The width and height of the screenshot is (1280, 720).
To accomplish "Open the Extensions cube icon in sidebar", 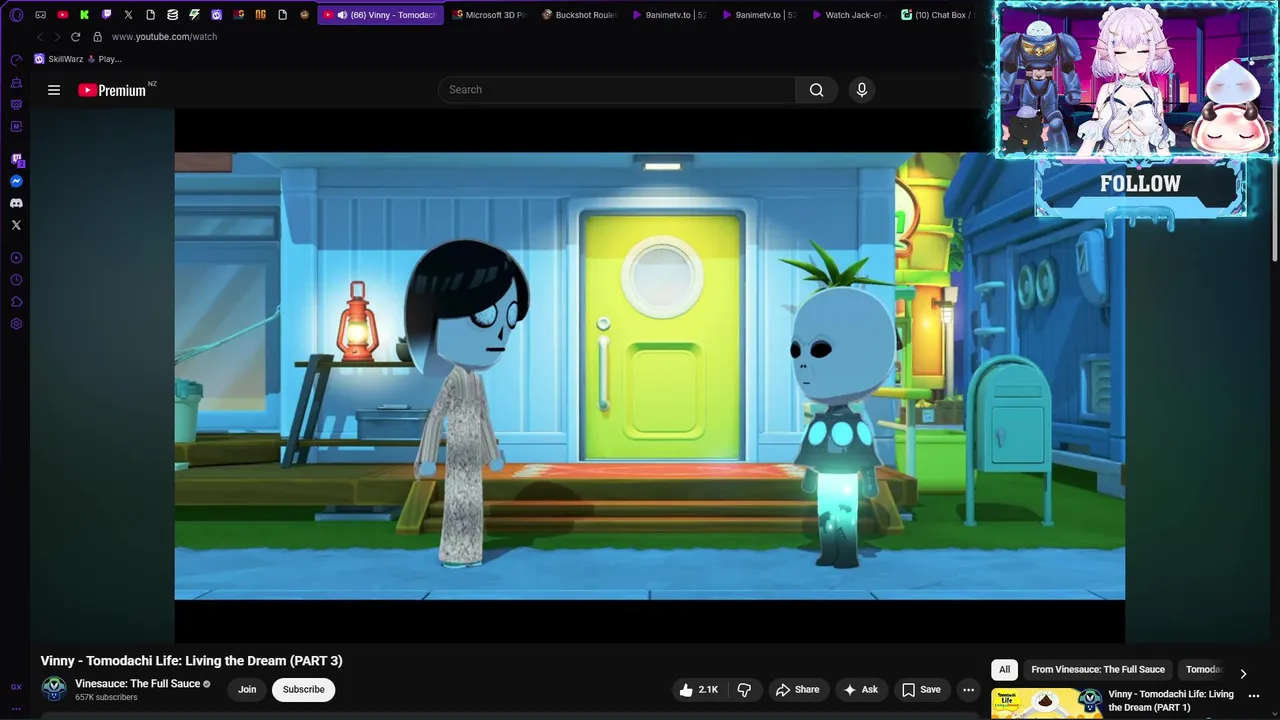I will coord(16,302).
